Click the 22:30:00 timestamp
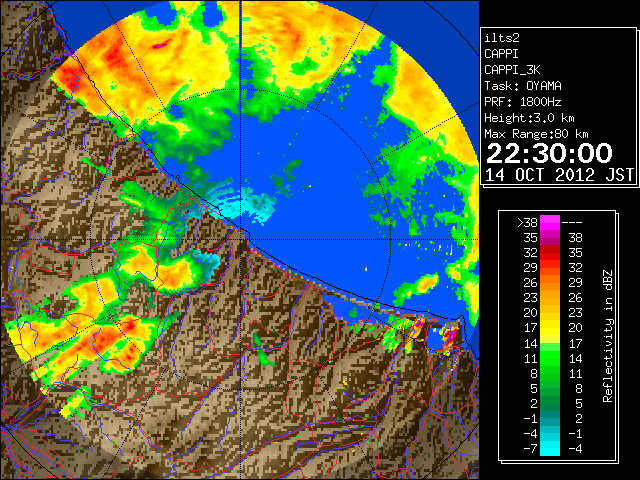This screenshot has height=480, width=640. click(x=549, y=153)
